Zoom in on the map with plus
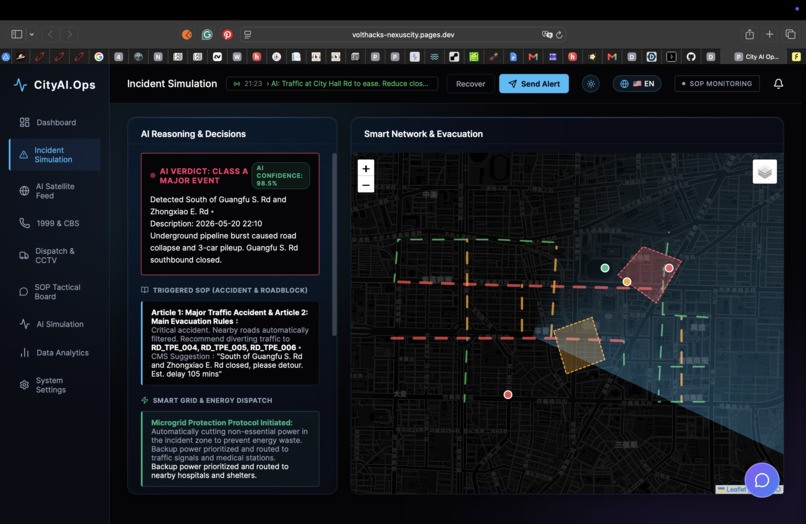This screenshot has width=806, height=524. click(365, 168)
